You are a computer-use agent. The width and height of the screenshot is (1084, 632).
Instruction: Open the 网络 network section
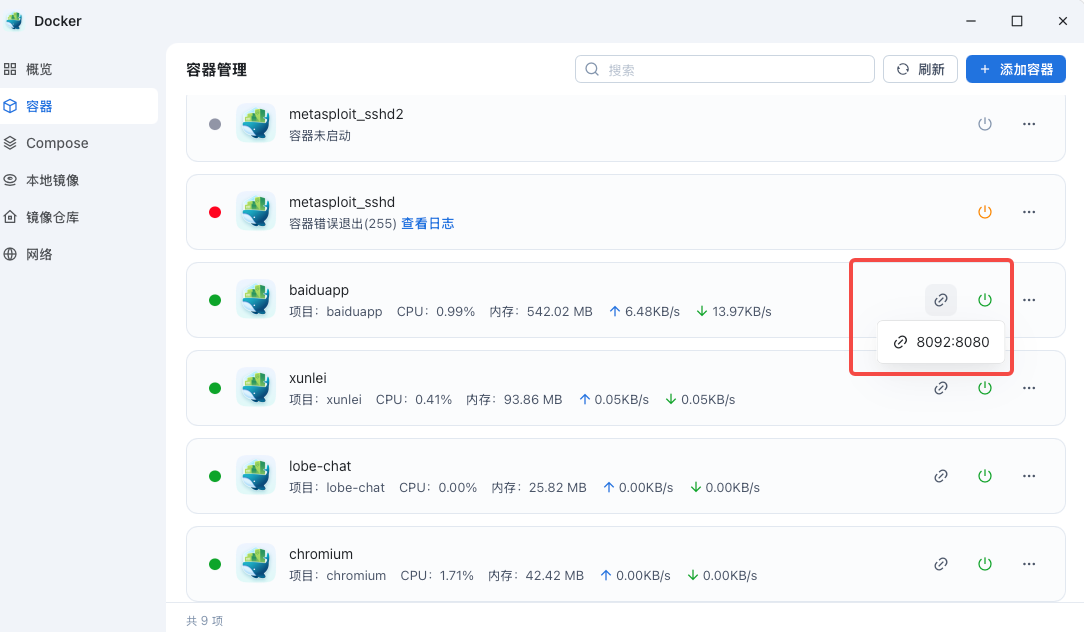(28, 254)
